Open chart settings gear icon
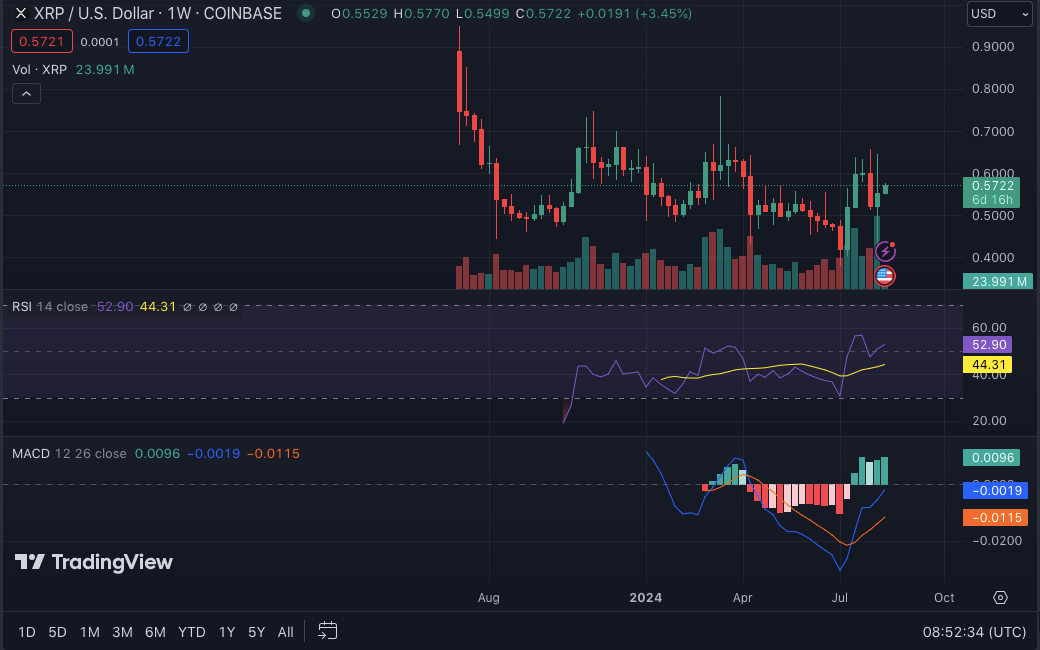This screenshot has width=1040, height=650. (1000, 597)
